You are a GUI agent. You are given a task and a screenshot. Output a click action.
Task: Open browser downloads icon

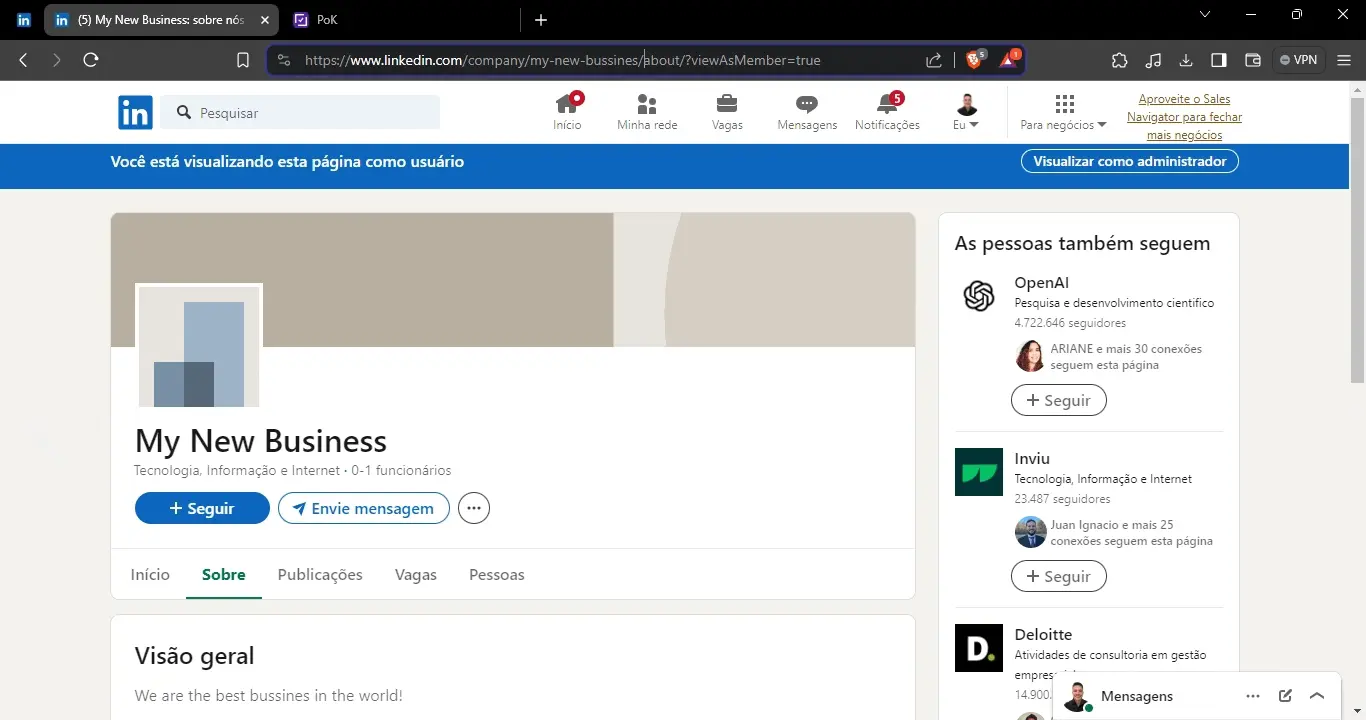coord(1186,60)
